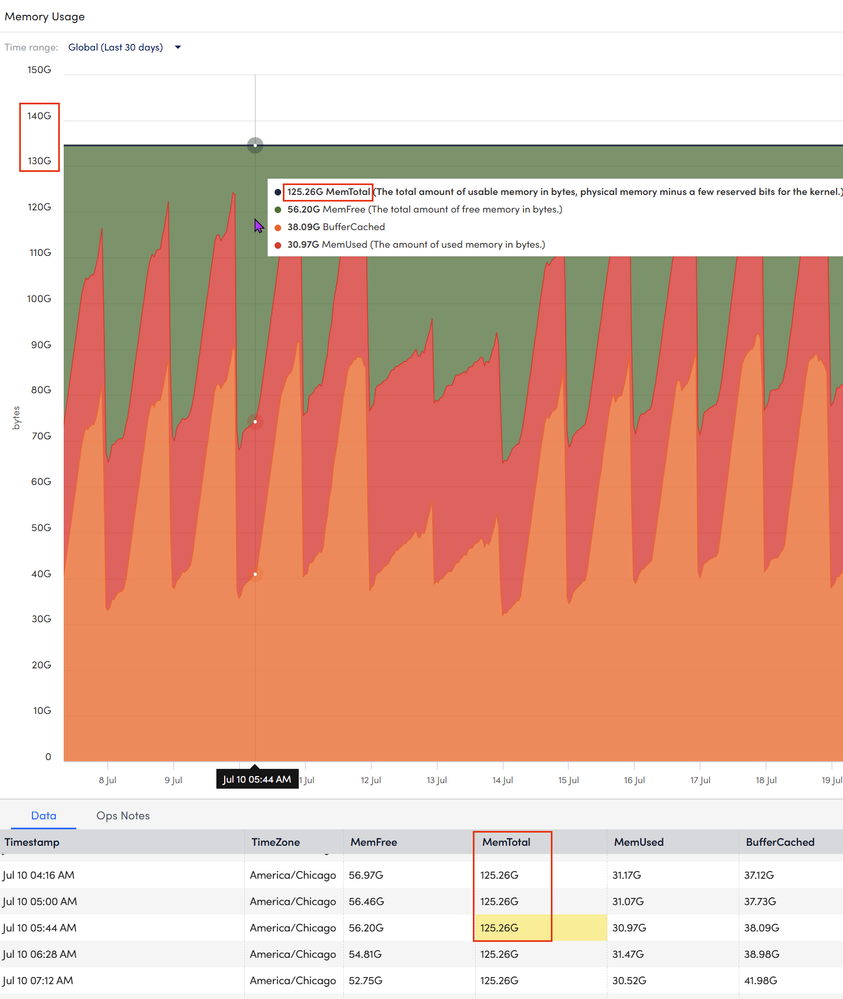Click the green MemFree legend dot
This screenshot has height=999, width=843.
(x=278, y=210)
